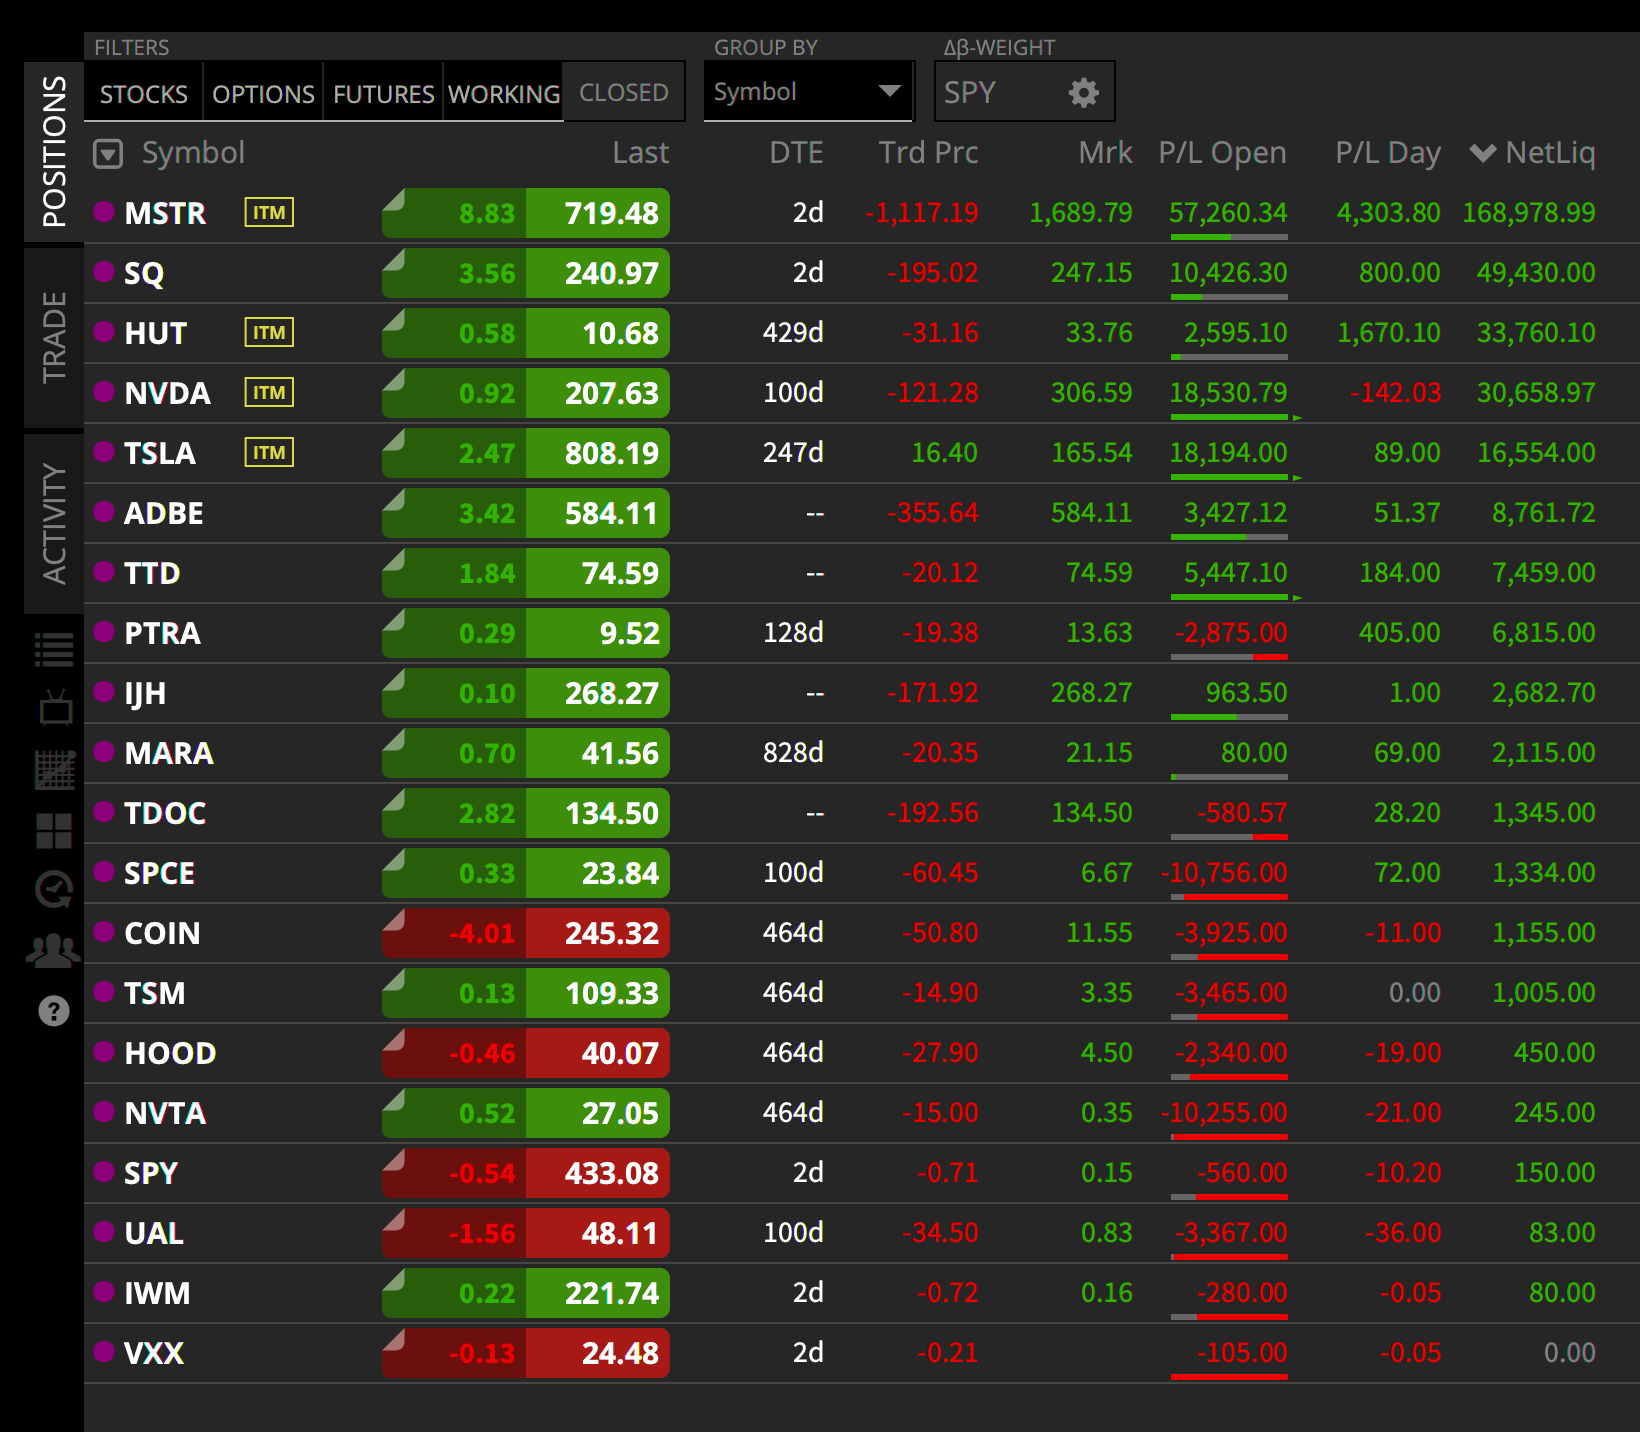Open the chart grid icon in the sidebar
Viewport: 1640px width, 1432px height.
pyautogui.click(x=55, y=770)
